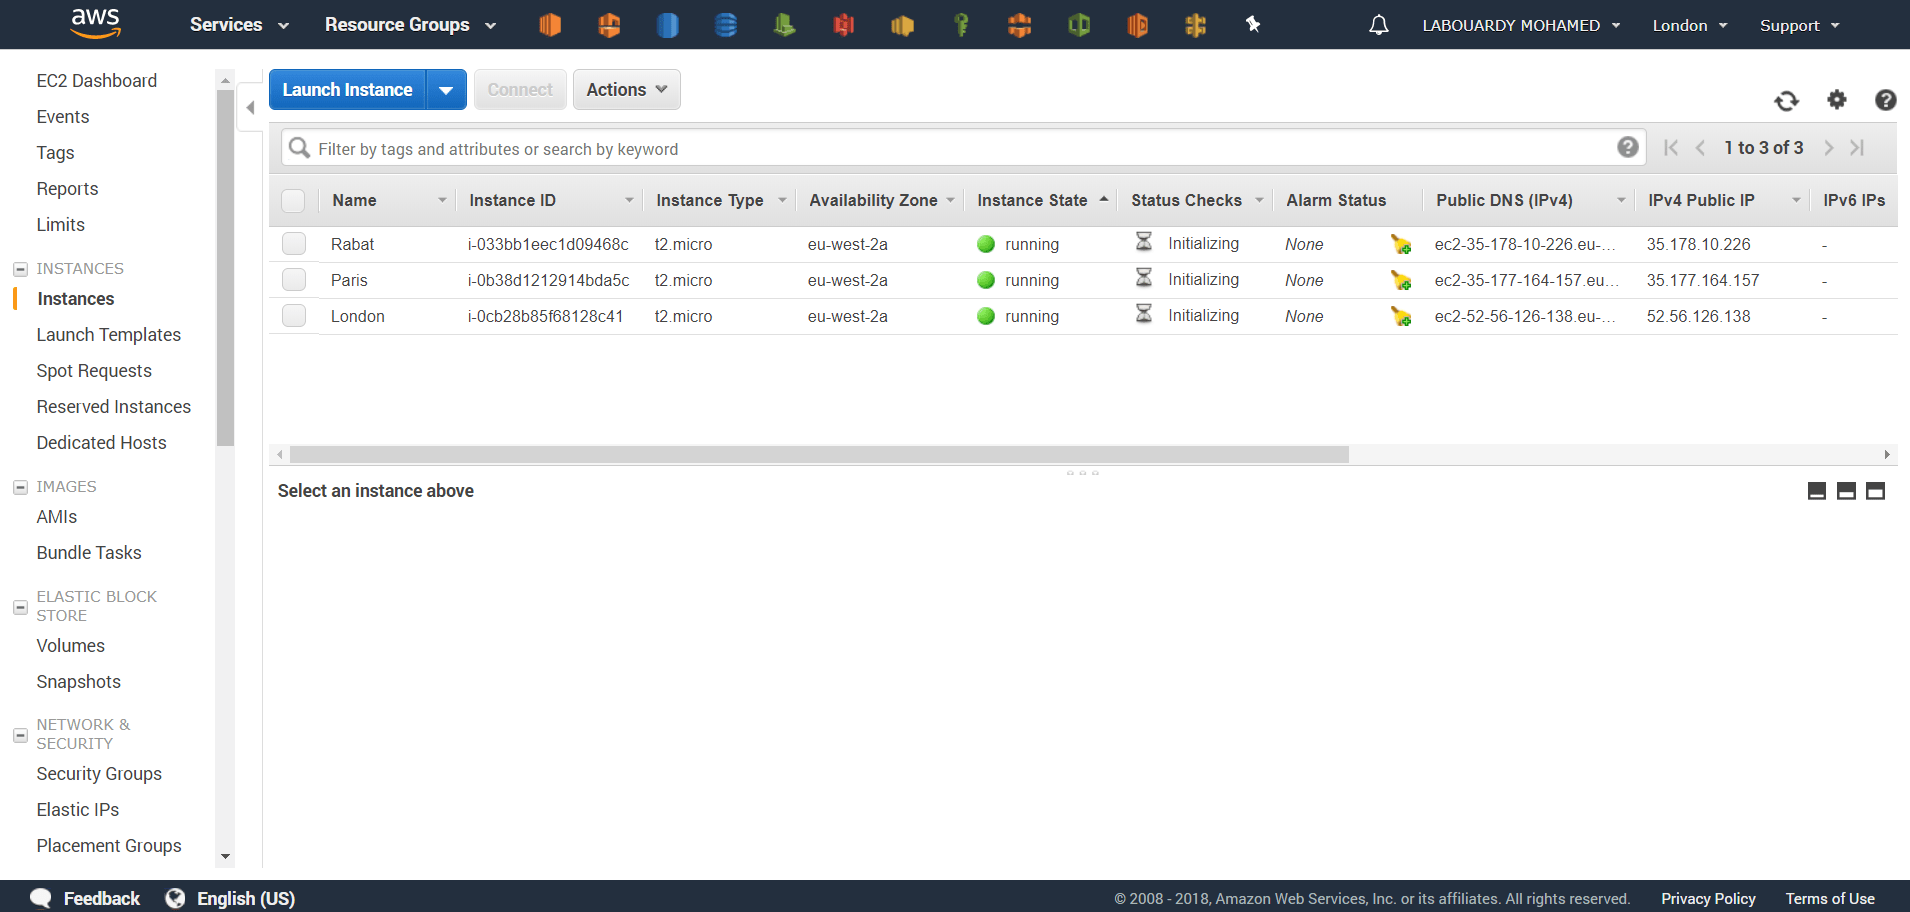Open the first orange EC2 shortcut icon
This screenshot has height=912, width=1910.
[550, 25]
